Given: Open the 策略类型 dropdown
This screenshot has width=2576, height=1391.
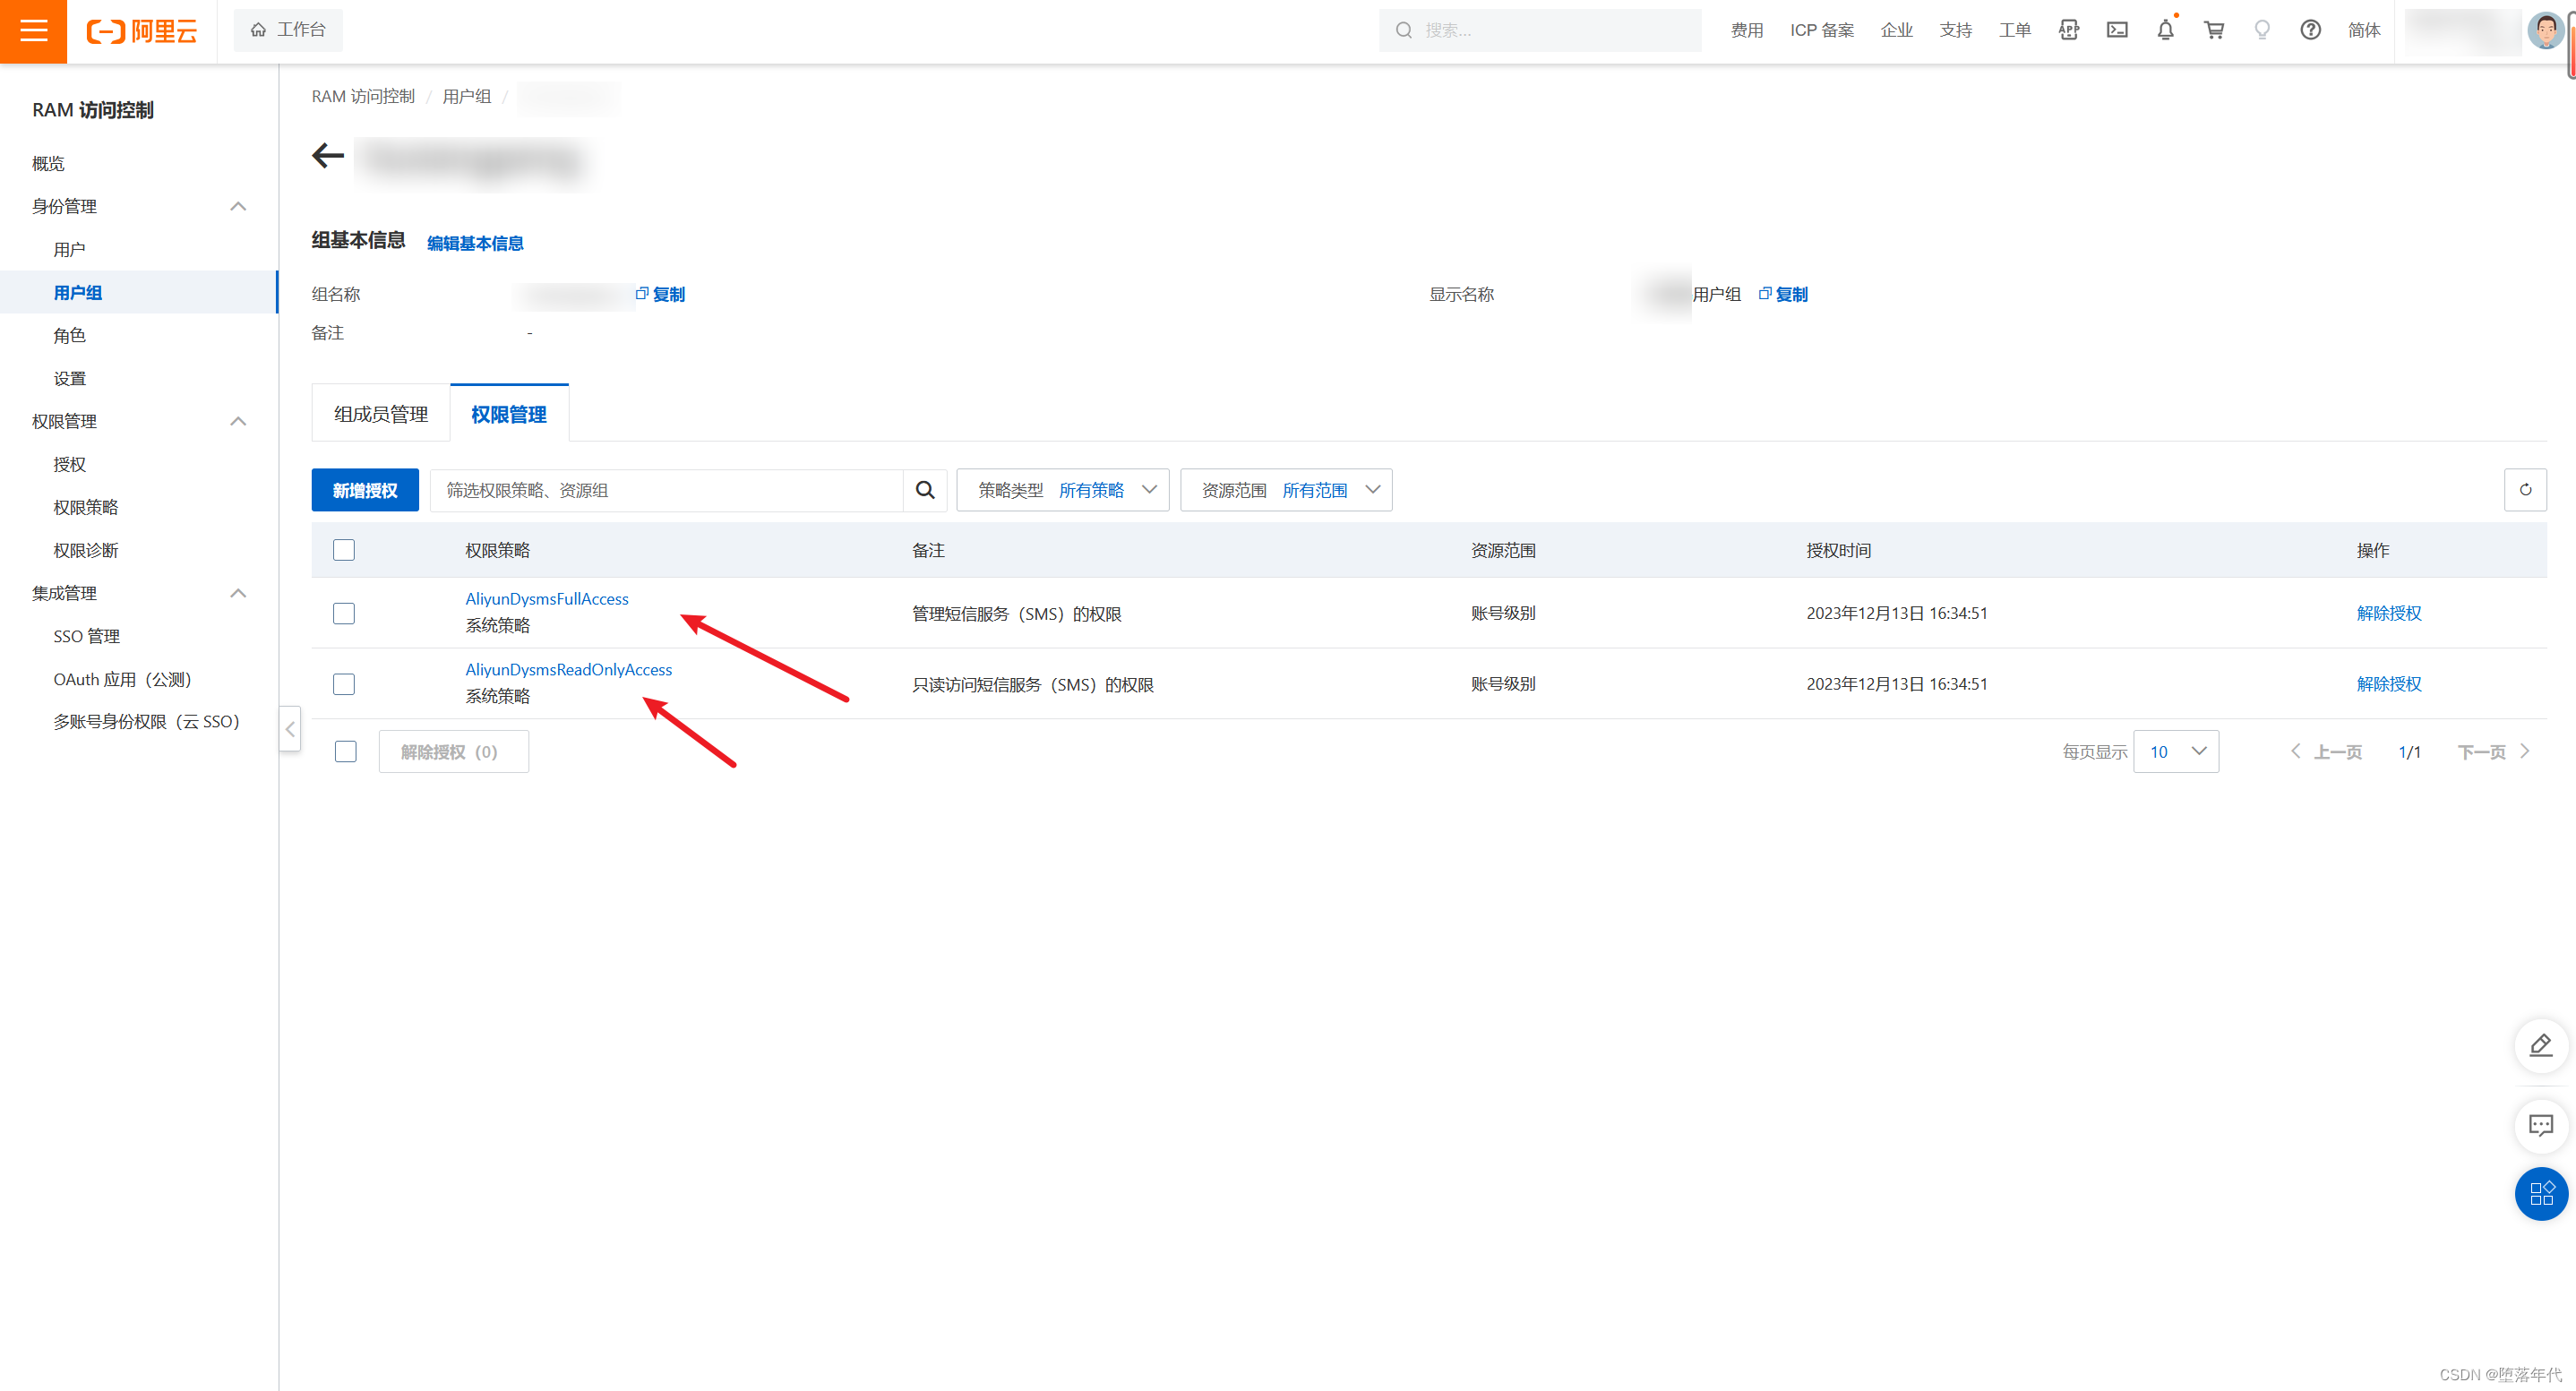Looking at the screenshot, I should (x=1062, y=490).
